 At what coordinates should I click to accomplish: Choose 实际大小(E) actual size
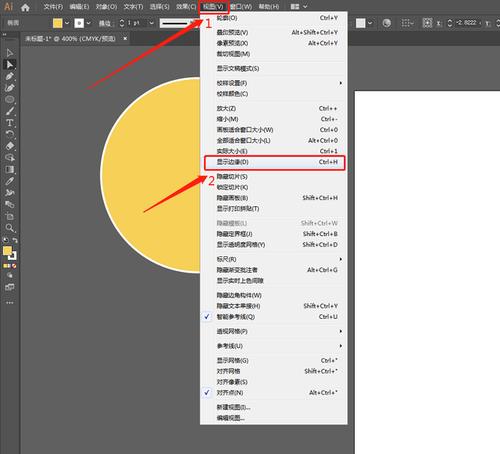tap(273, 151)
